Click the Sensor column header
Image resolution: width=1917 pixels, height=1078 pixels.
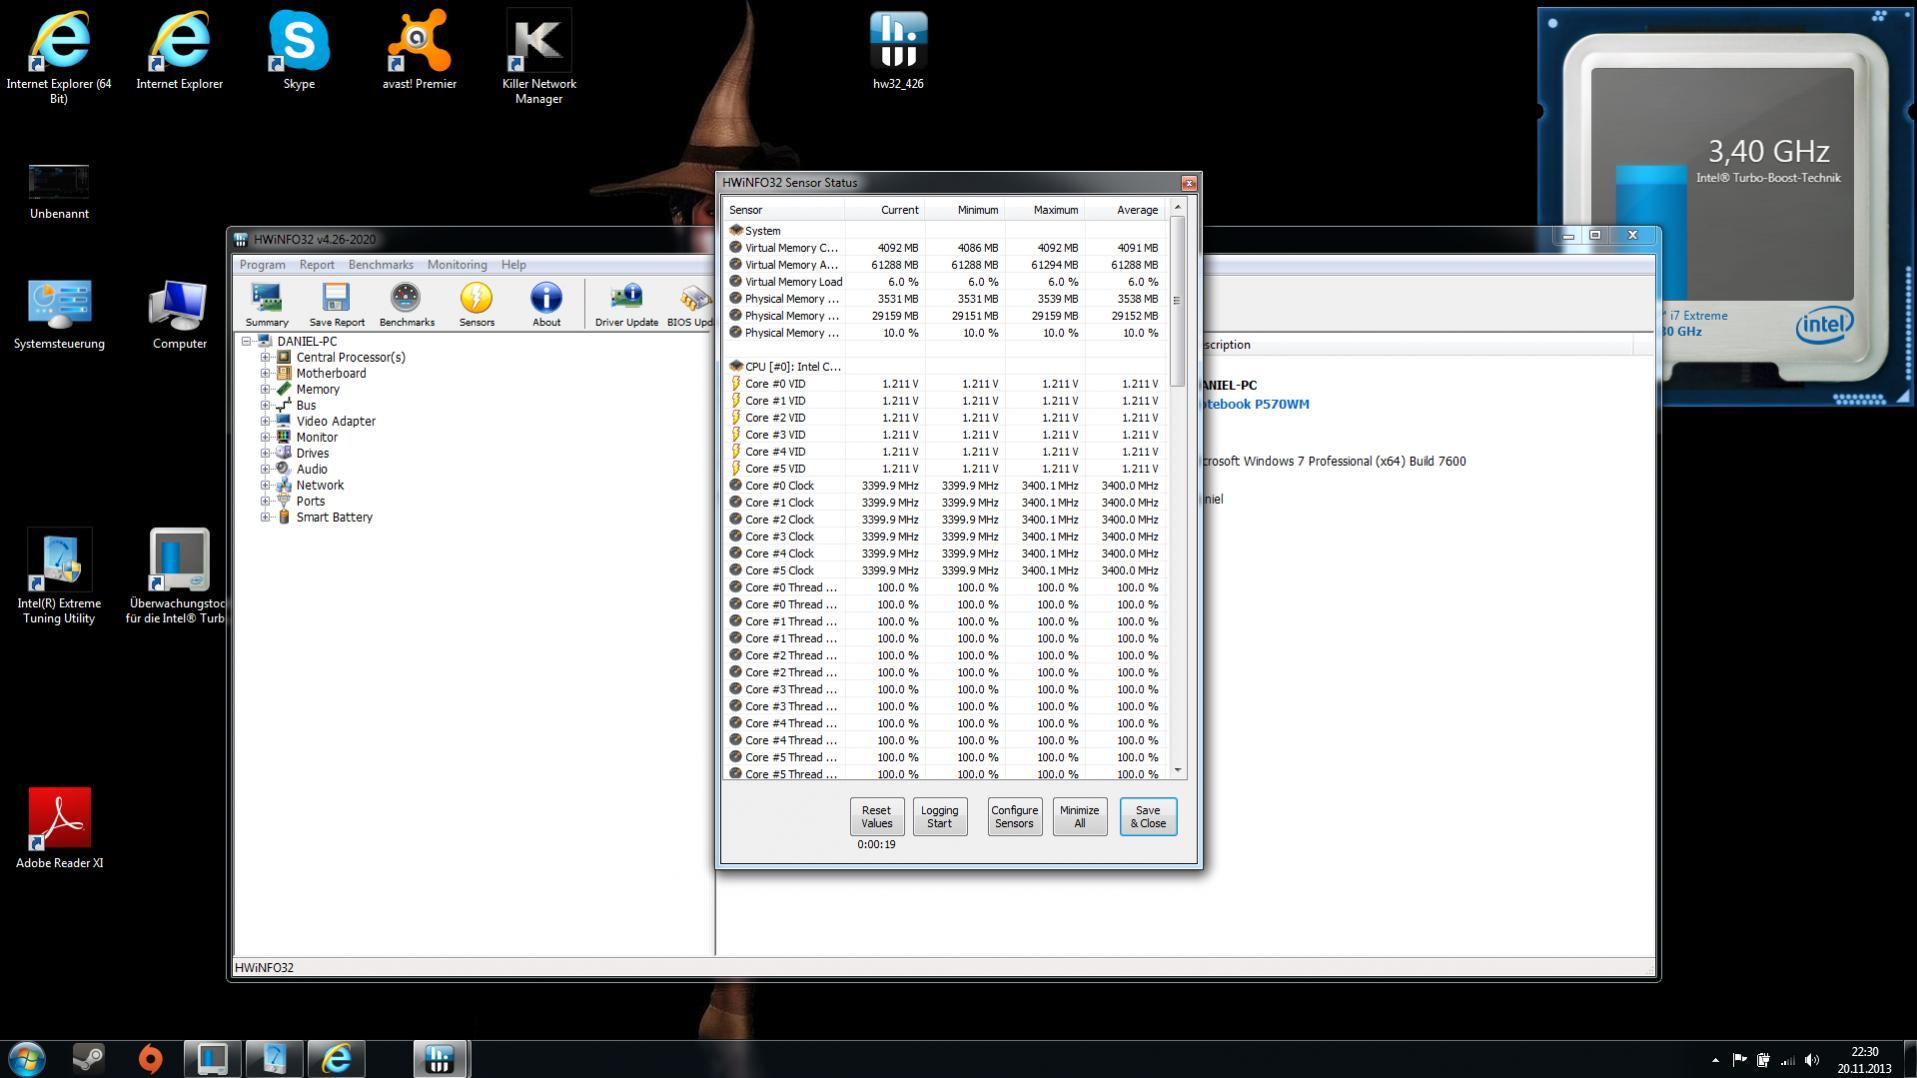tap(784, 210)
